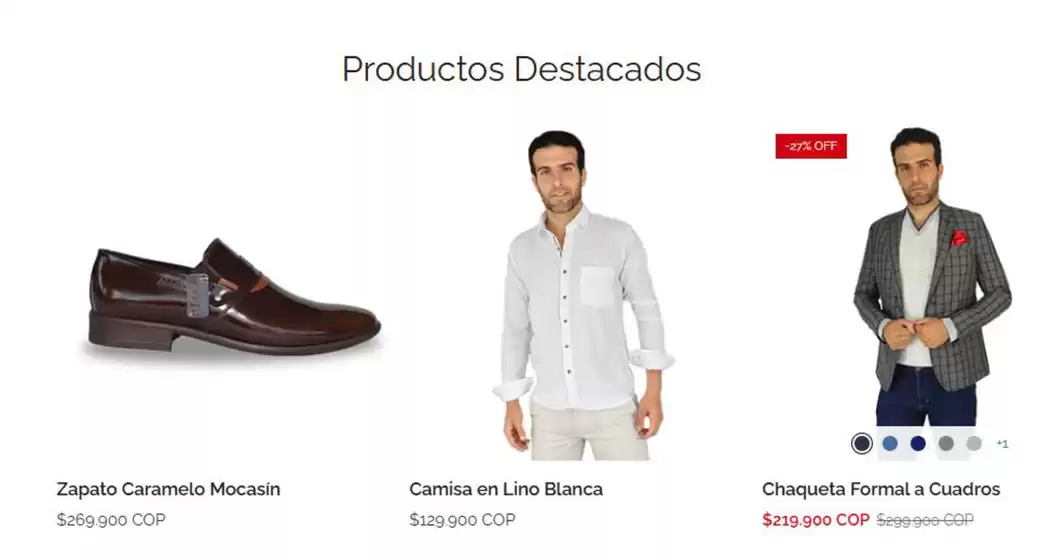The height and width of the screenshot is (560, 1053).
Task: Show the +1 additional color option
Action: point(1002,444)
